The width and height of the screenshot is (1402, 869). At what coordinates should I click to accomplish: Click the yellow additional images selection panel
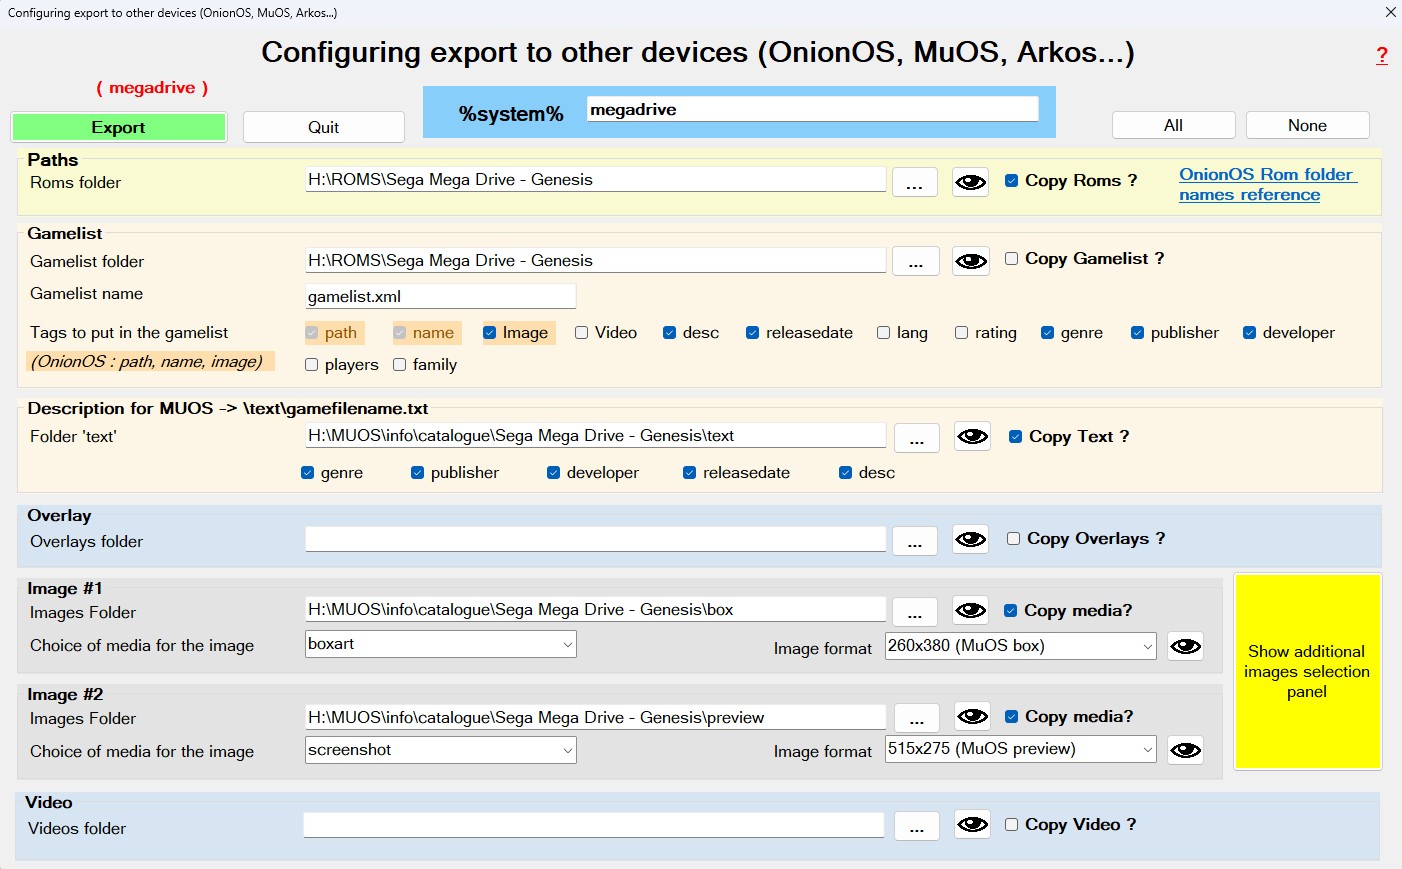(x=1307, y=671)
